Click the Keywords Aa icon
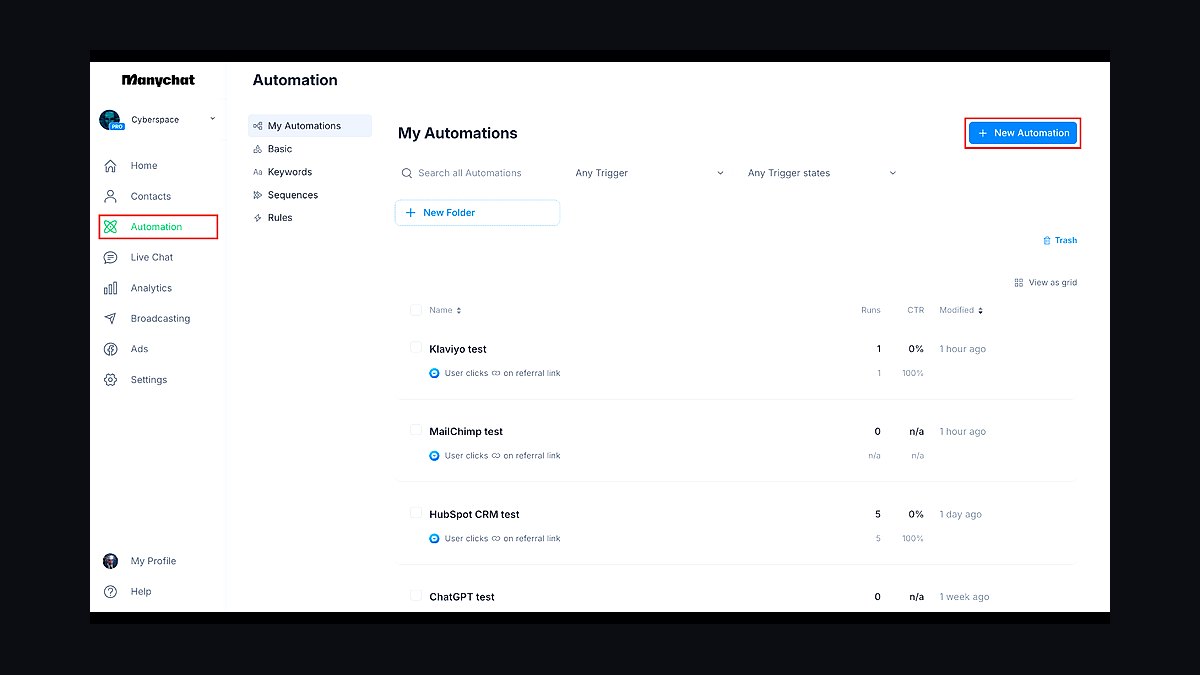Viewport: 1200px width, 675px height. click(x=258, y=172)
